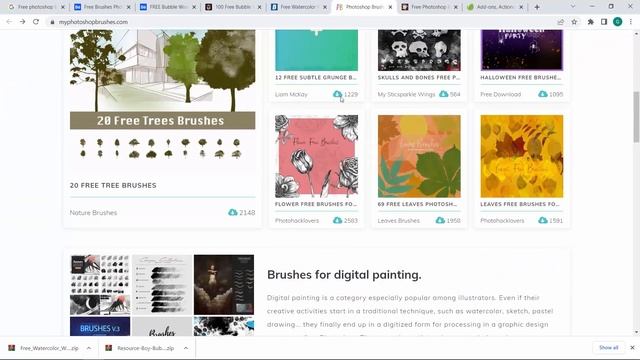Open a new browser tab
640x360 pixels.
coord(537,7)
